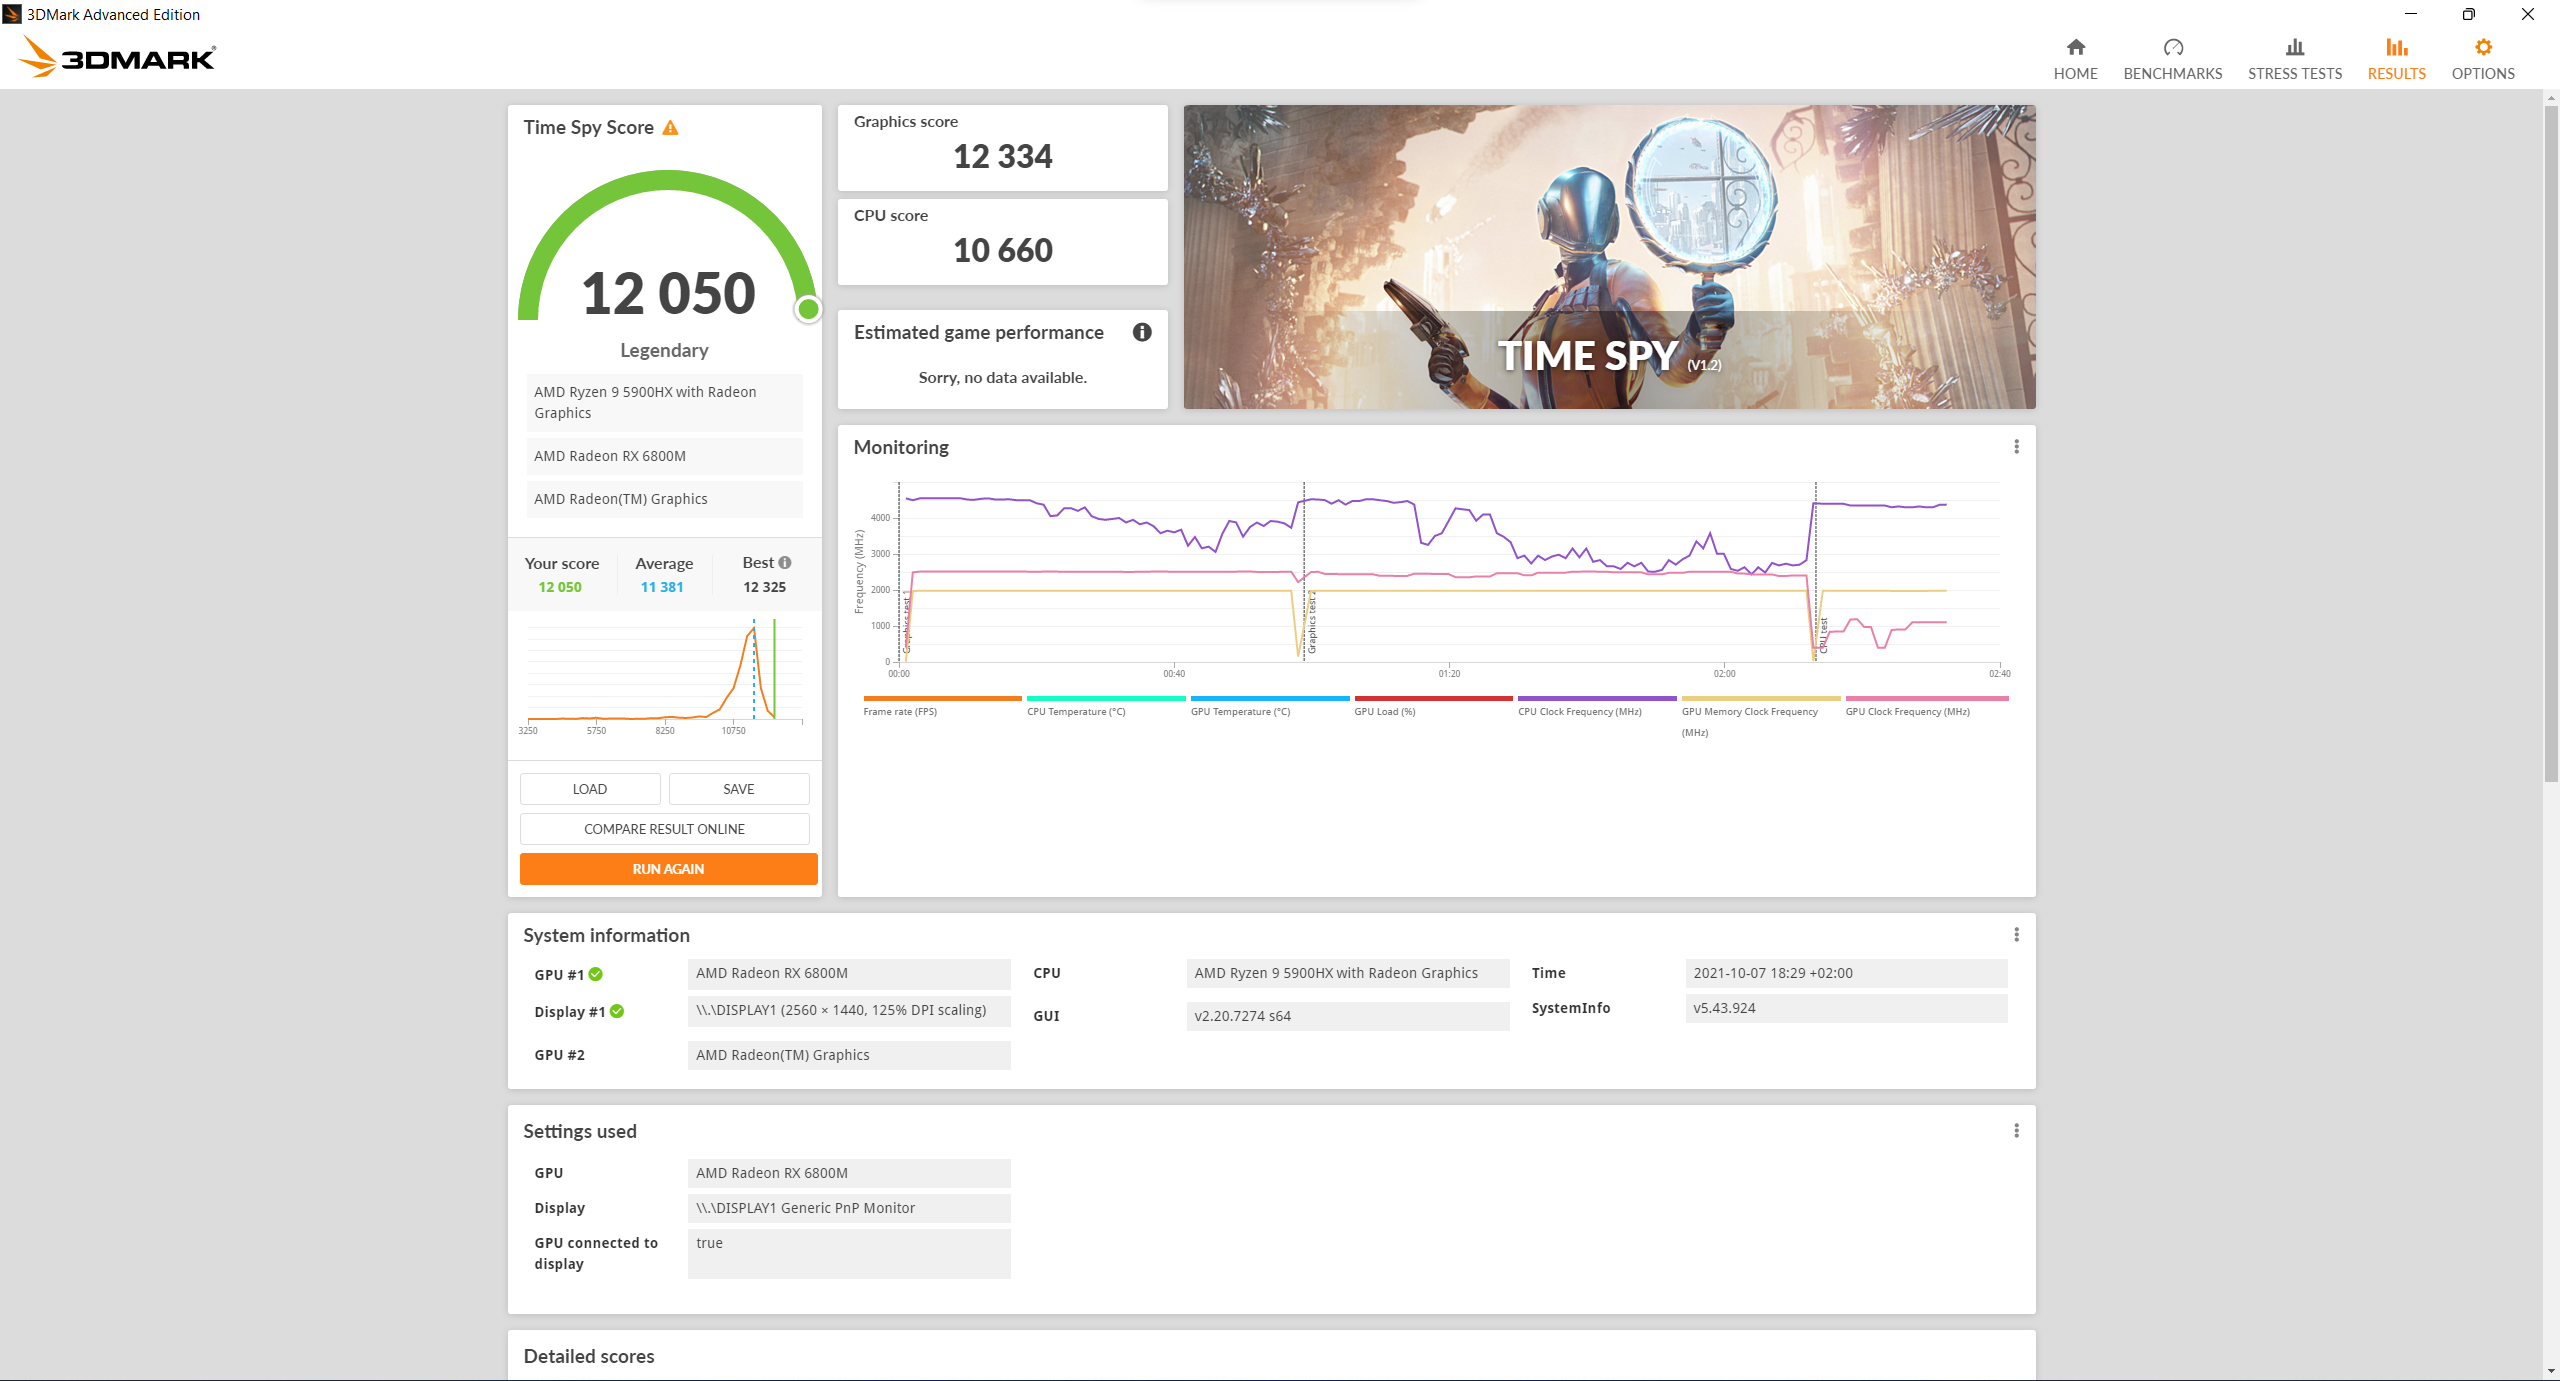This screenshot has height=1381, width=2560.
Task: Click the Time Spy Score warning icon
Action: (670, 128)
